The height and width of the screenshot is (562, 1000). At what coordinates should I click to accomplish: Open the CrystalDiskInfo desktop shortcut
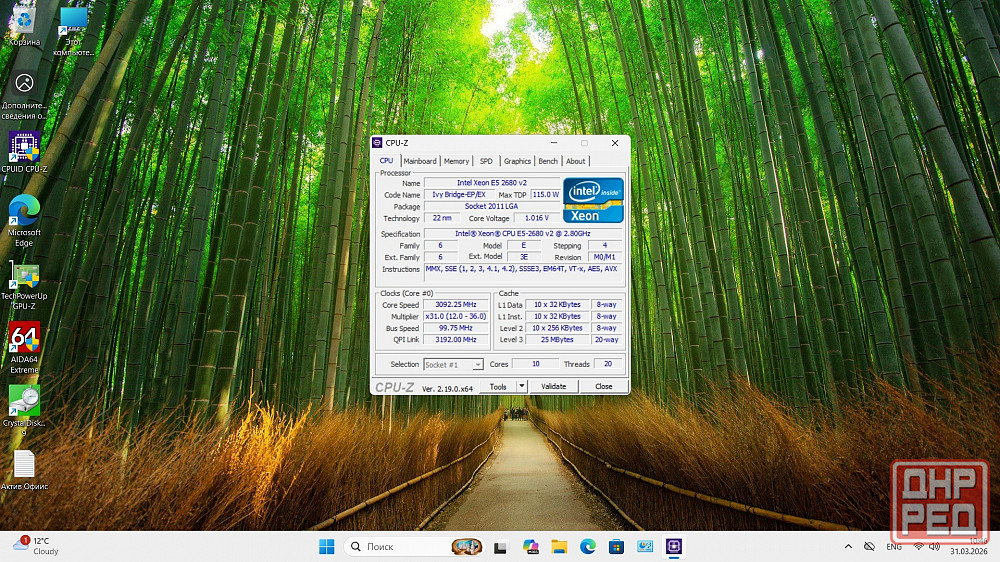point(24,401)
